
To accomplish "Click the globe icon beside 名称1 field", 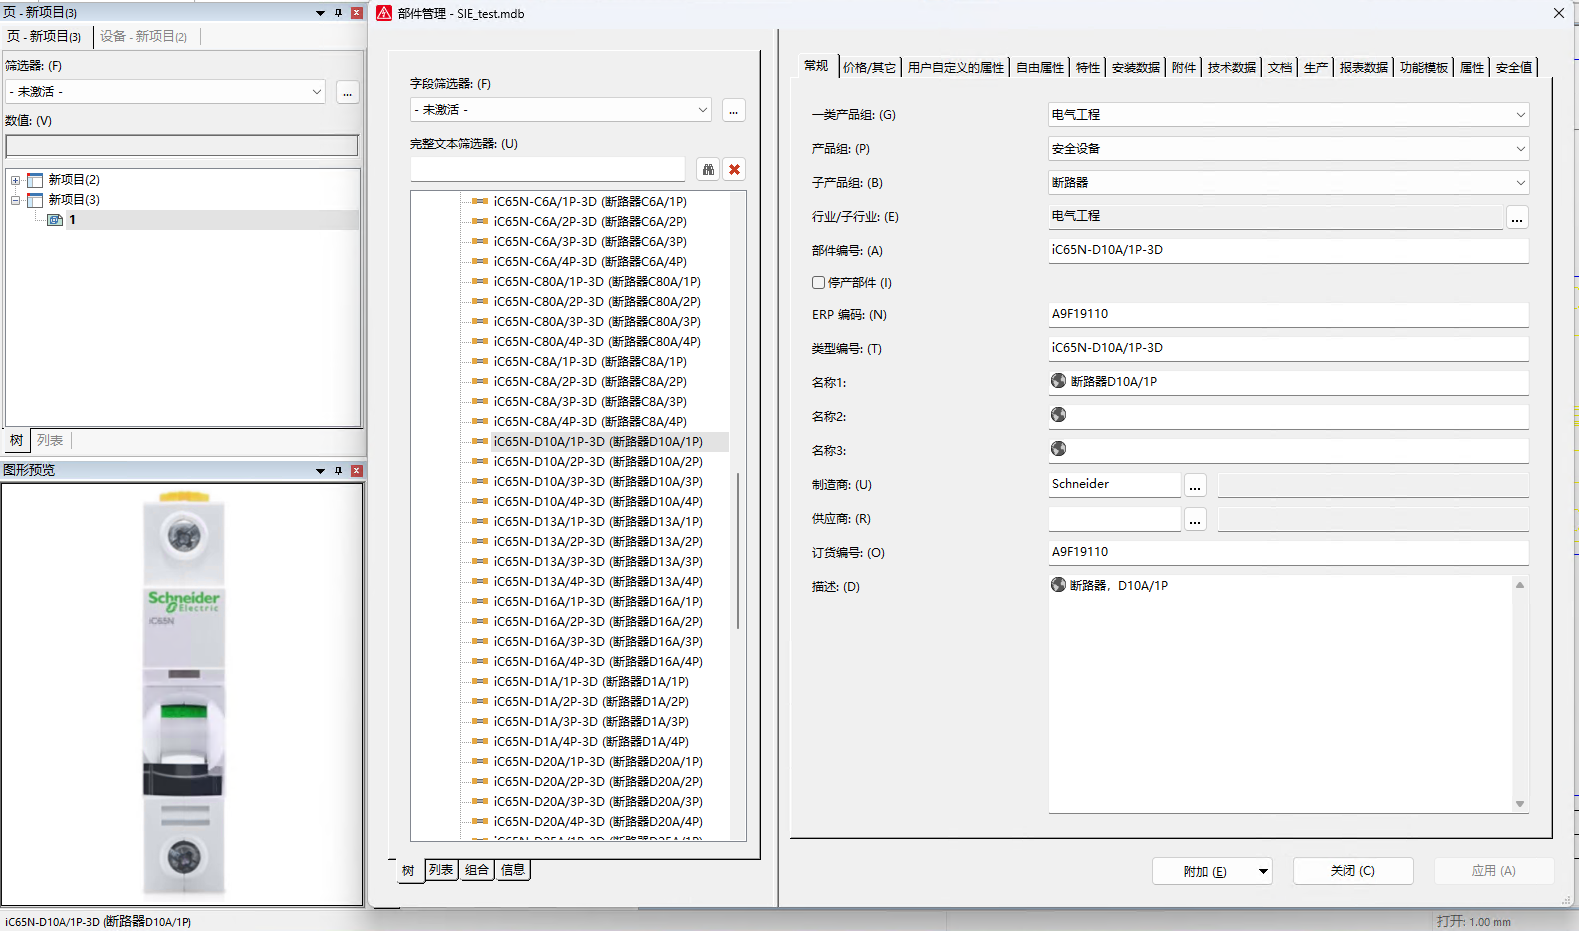I will pyautogui.click(x=1058, y=381).
